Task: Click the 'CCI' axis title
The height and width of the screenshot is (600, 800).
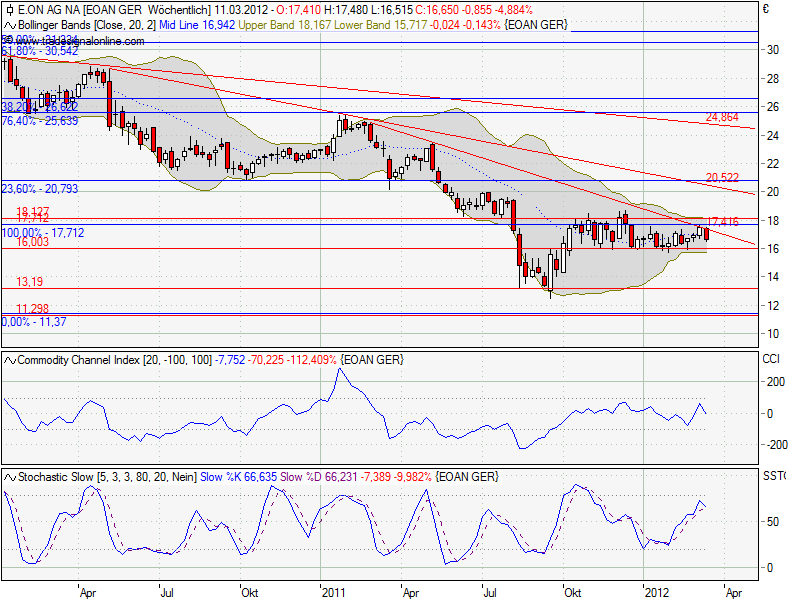Action: pos(771,359)
